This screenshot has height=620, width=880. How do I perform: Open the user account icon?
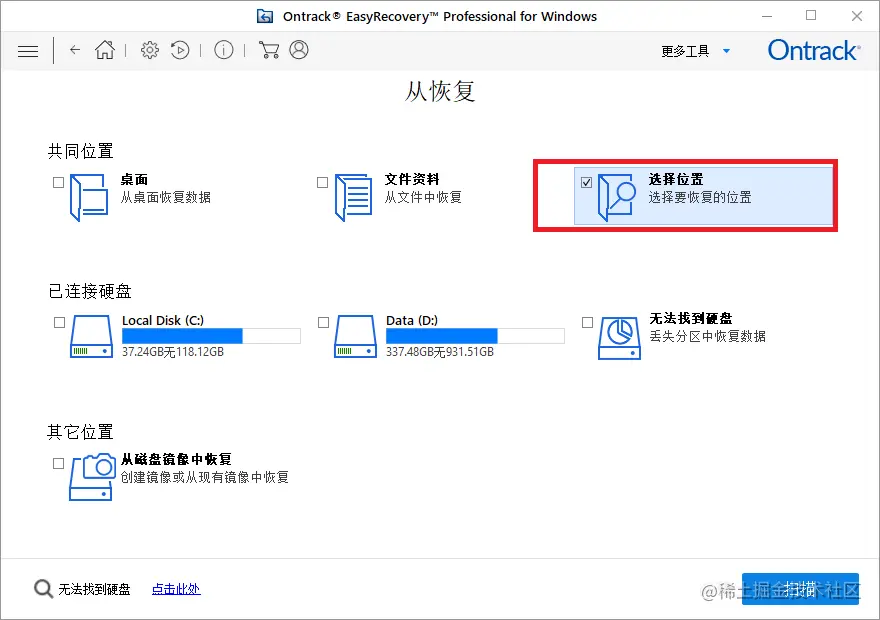[299, 50]
